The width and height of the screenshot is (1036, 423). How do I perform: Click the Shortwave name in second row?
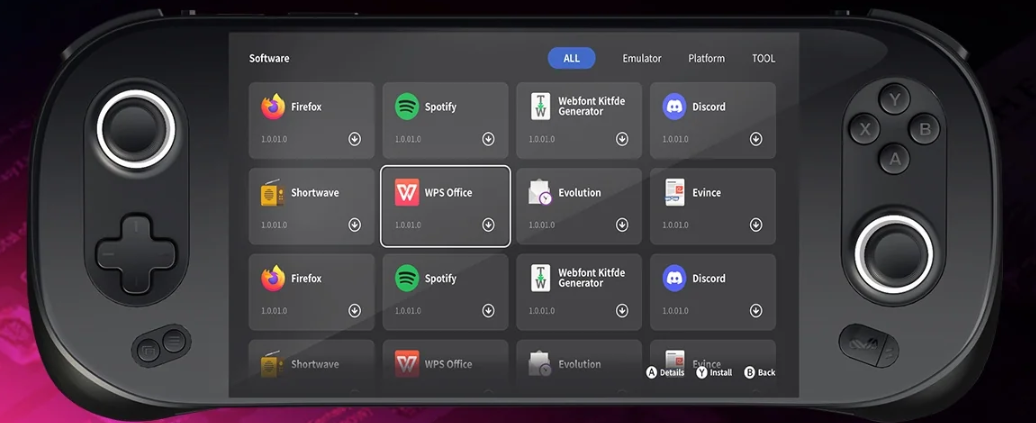click(x=315, y=192)
